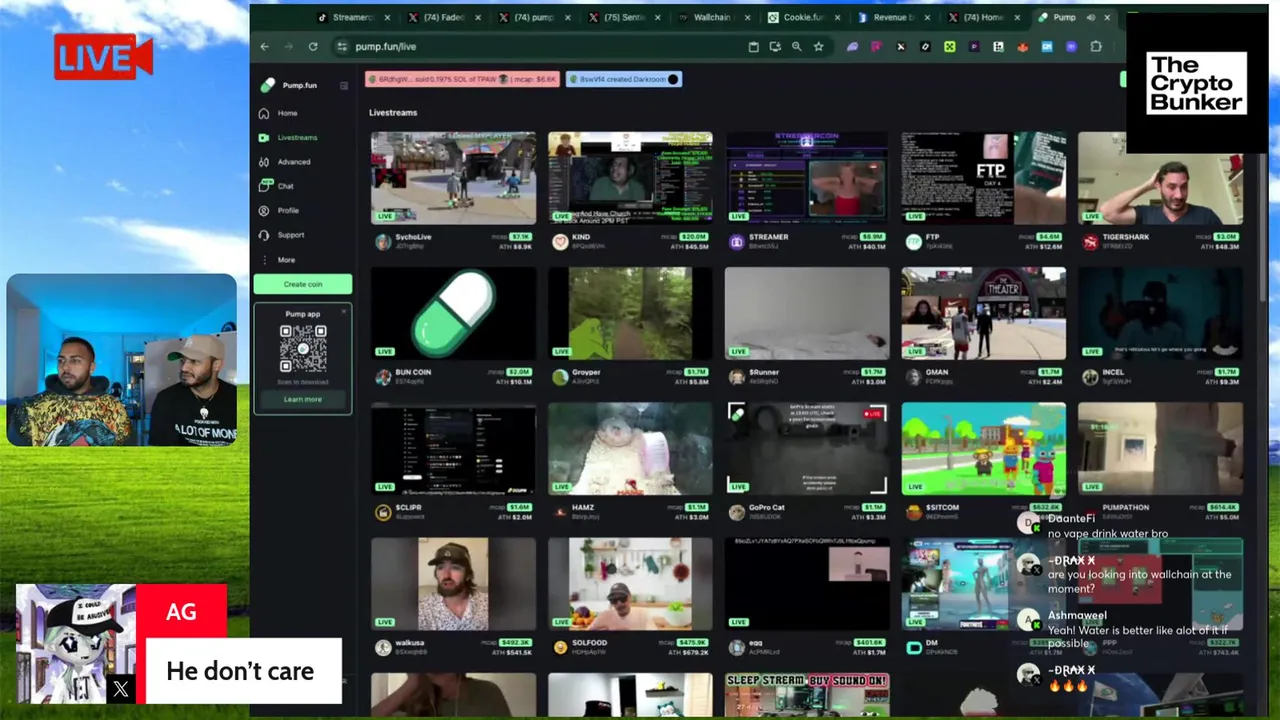1280x720 pixels.
Task: Open the green pill BUN COIN thumbnail
Action: pyautogui.click(x=453, y=313)
